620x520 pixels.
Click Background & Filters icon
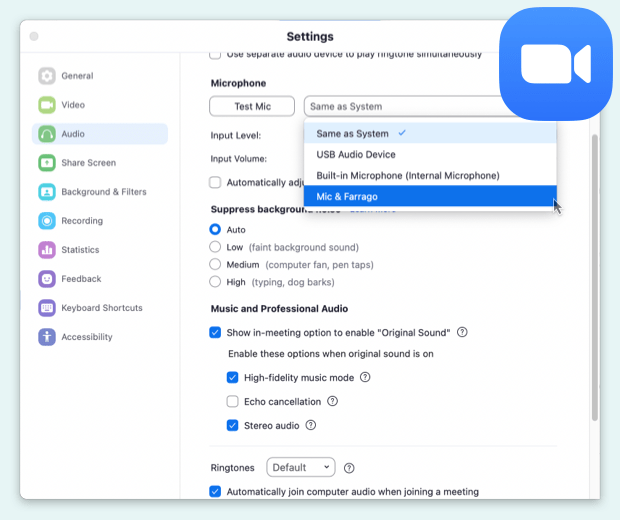pos(47,192)
